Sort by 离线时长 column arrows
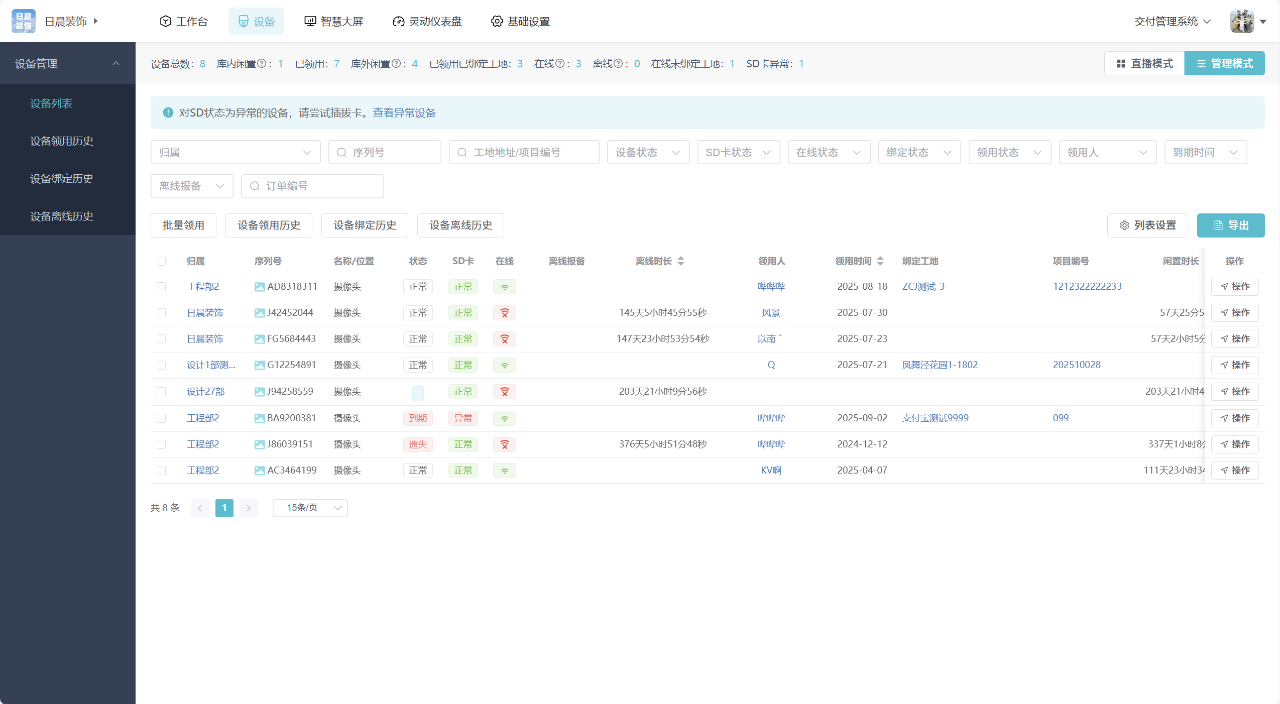Screen dimensions: 1280x704 [x=681, y=261]
